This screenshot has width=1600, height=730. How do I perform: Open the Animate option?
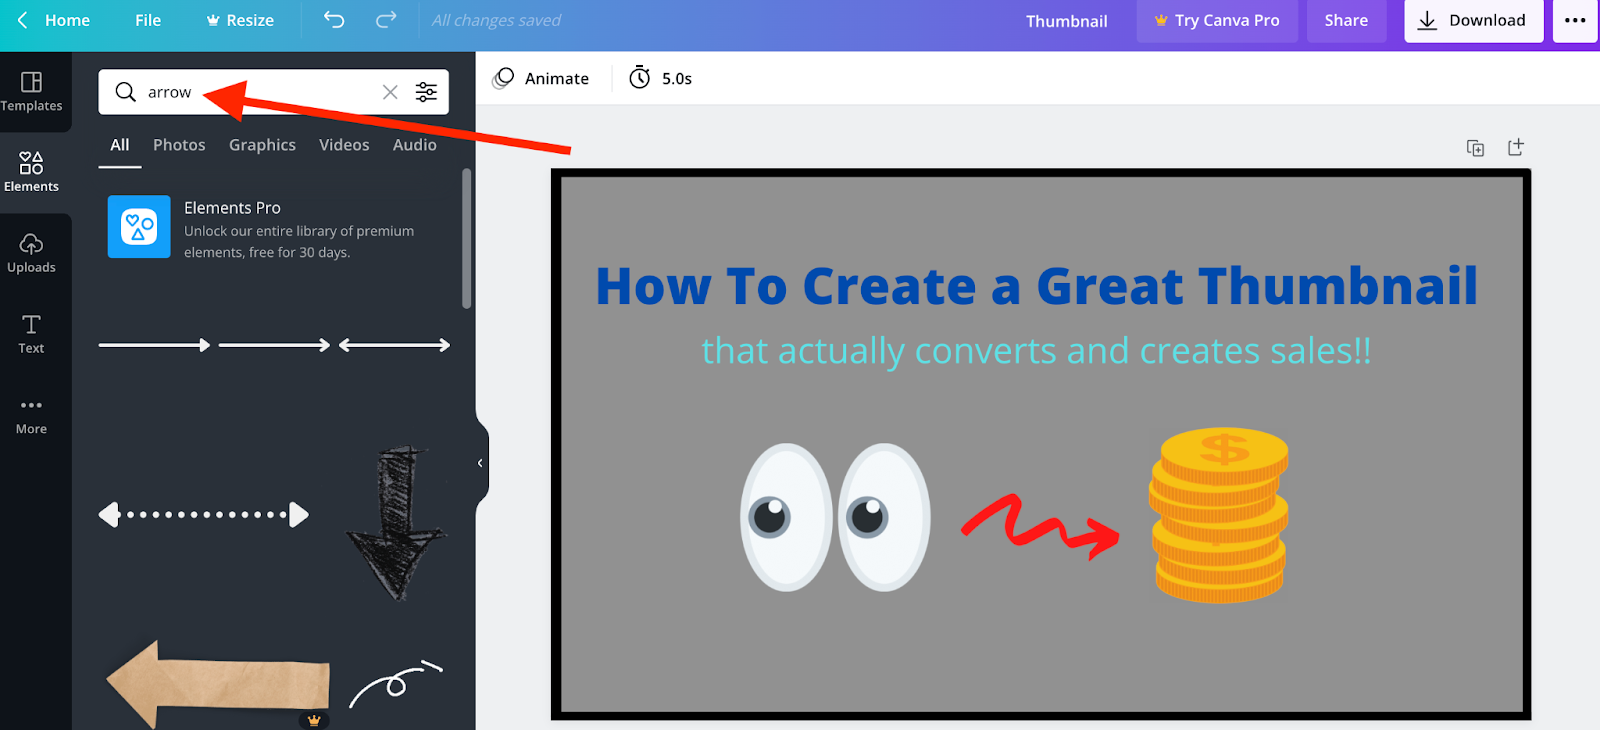540,78
